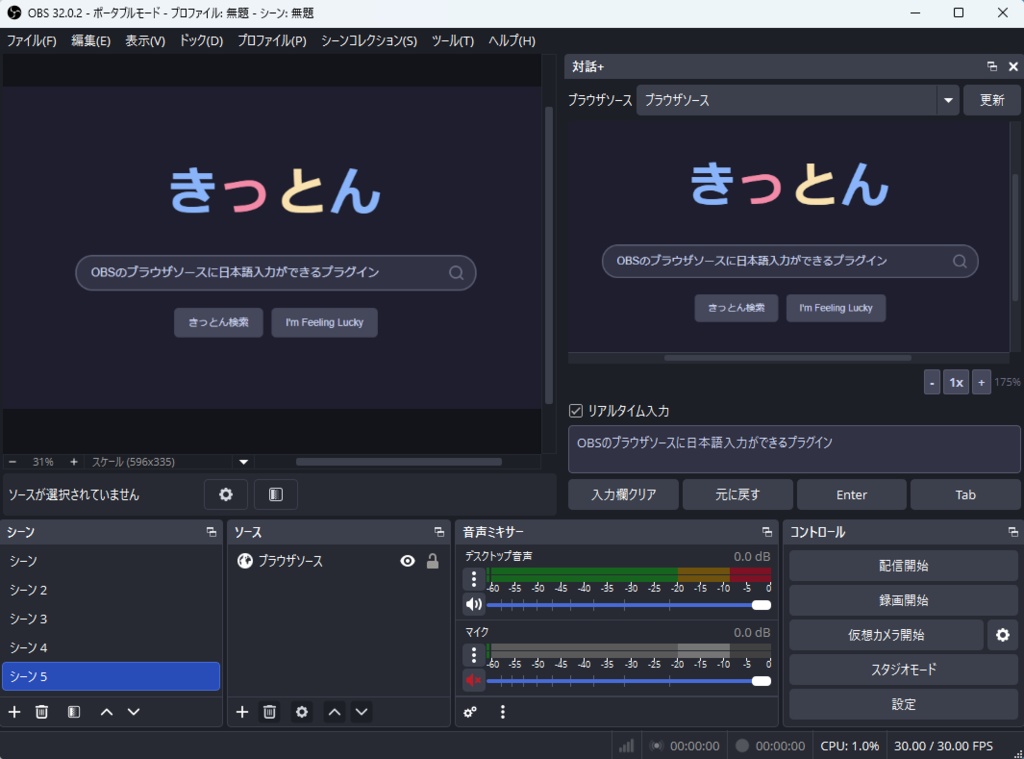This screenshot has height=759, width=1024.
Task: Open デスクトップ音声 options via vertical dots
Action: 472,578
